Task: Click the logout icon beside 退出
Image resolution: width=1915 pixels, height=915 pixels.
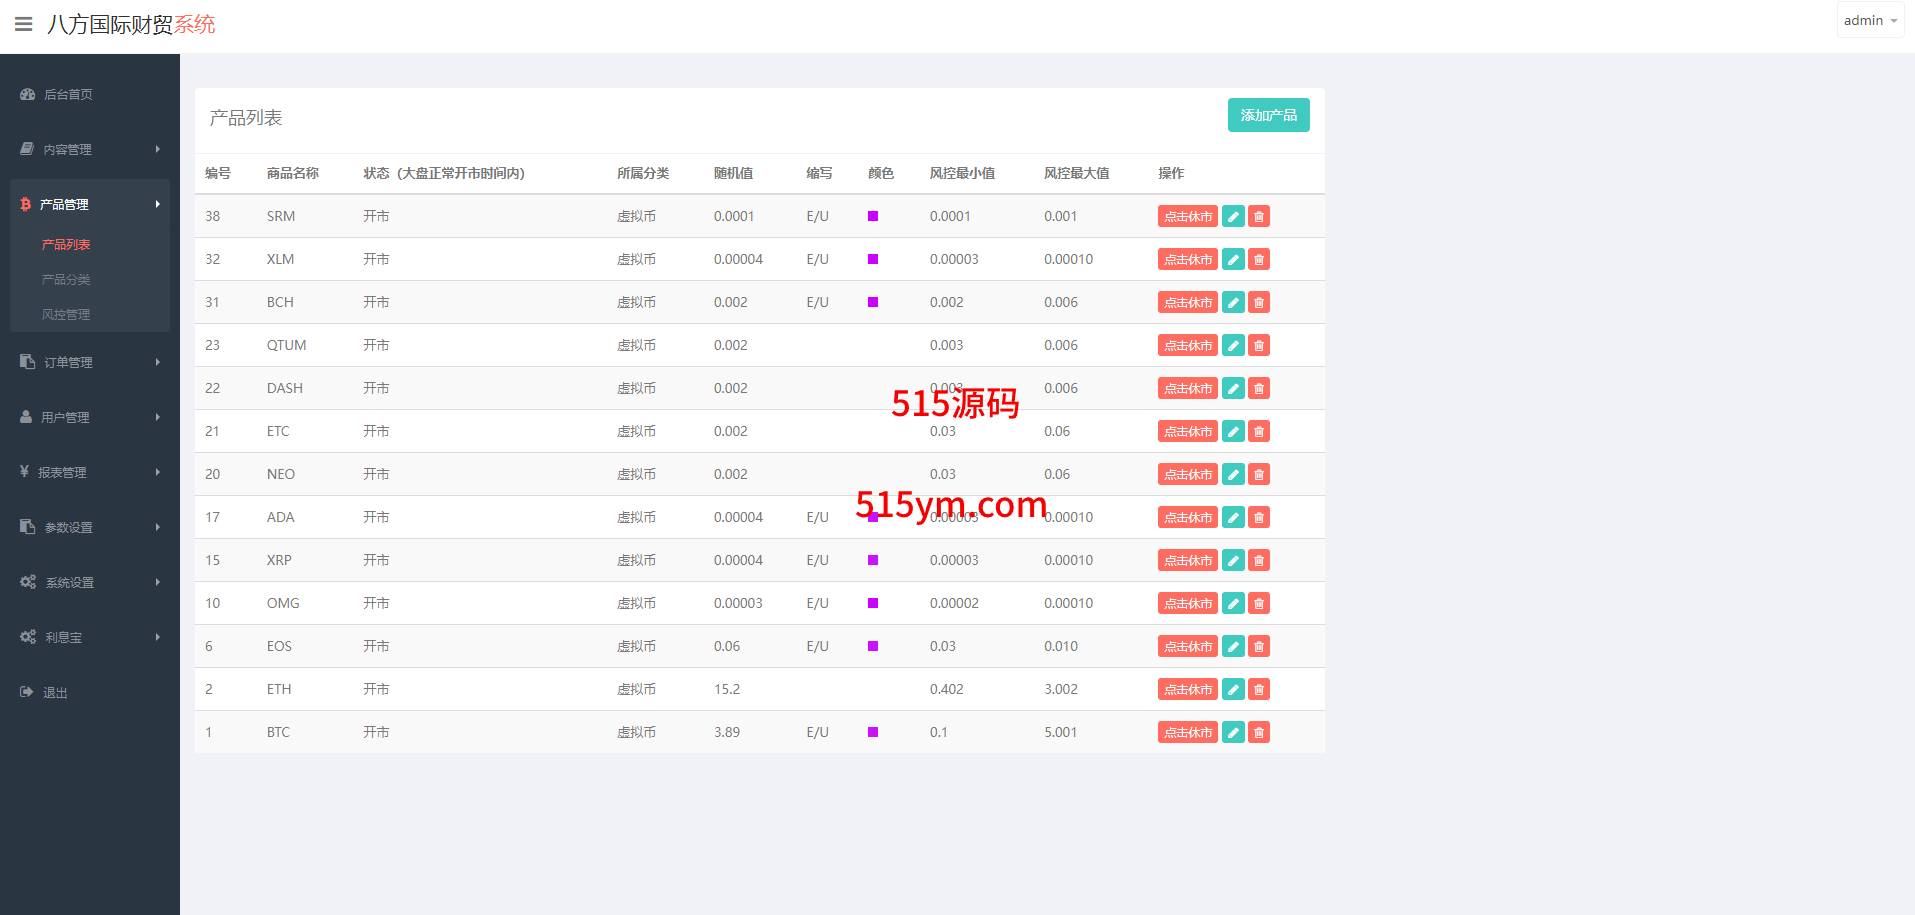Action: [27, 692]
